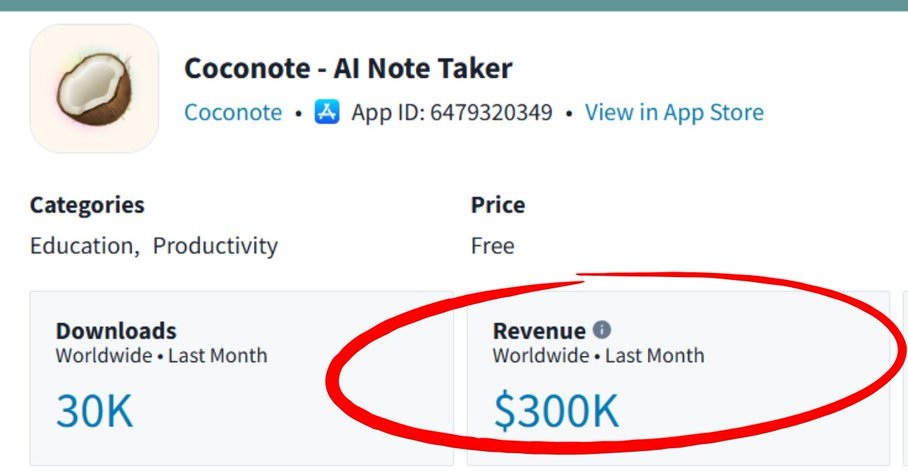Click the Coconote coconut app icon

tap(94, 89)
